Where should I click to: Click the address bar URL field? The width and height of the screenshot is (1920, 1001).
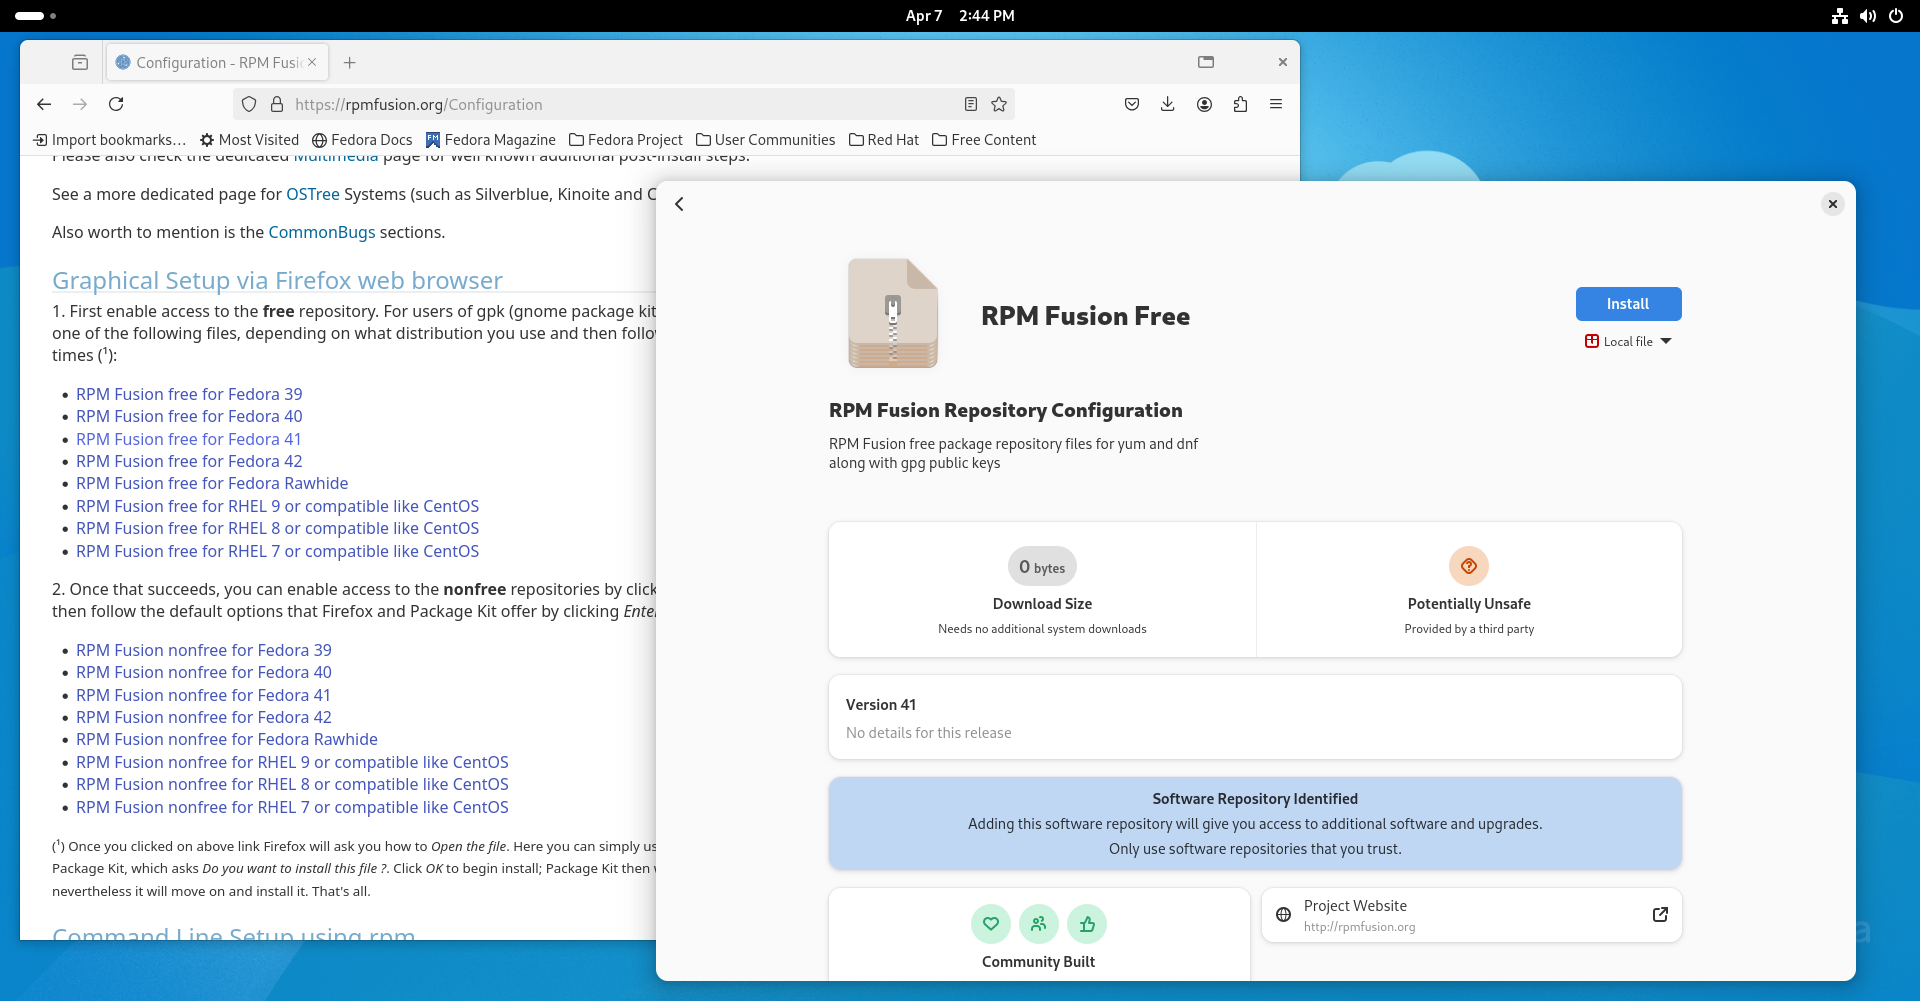[620, 104]
